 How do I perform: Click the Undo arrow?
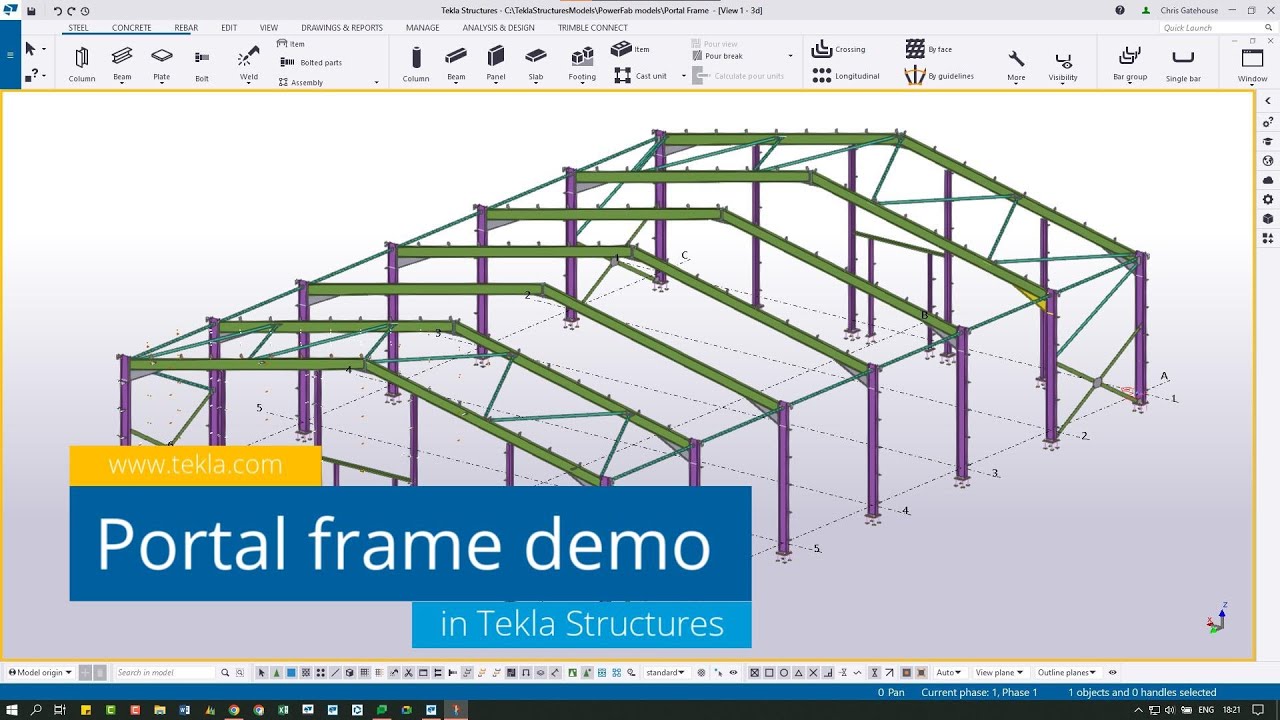58,11
